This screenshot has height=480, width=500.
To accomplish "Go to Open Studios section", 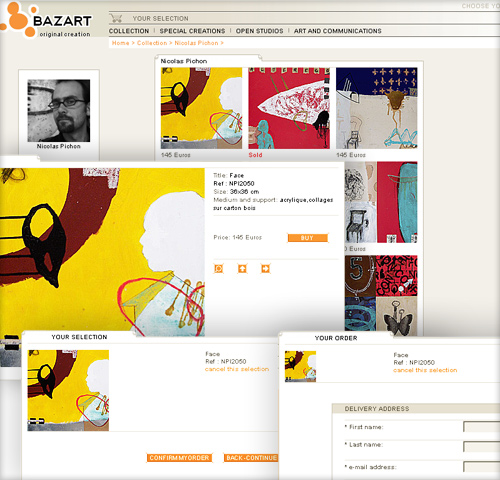I will click(259, 31).
